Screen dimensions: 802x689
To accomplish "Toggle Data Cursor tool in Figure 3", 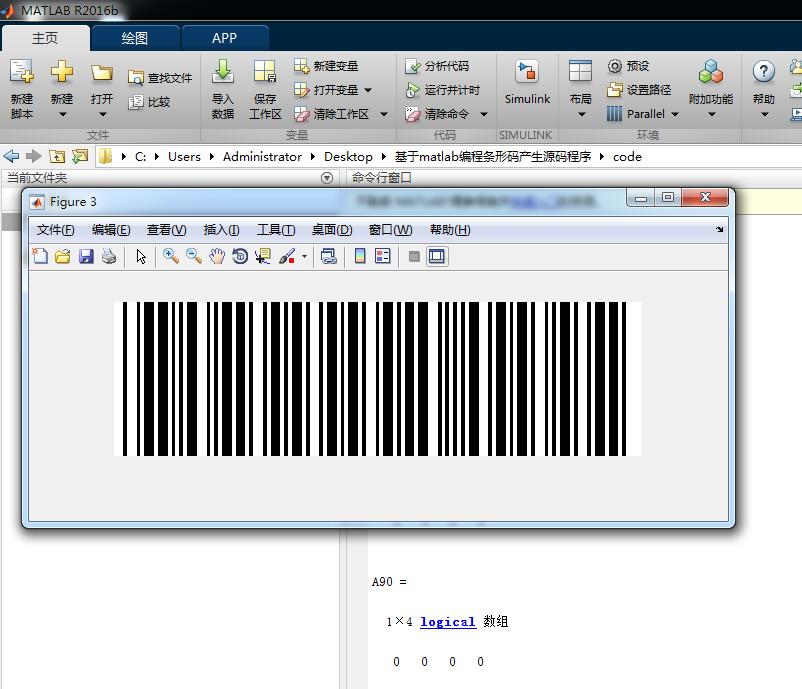I will pos(263,256).
